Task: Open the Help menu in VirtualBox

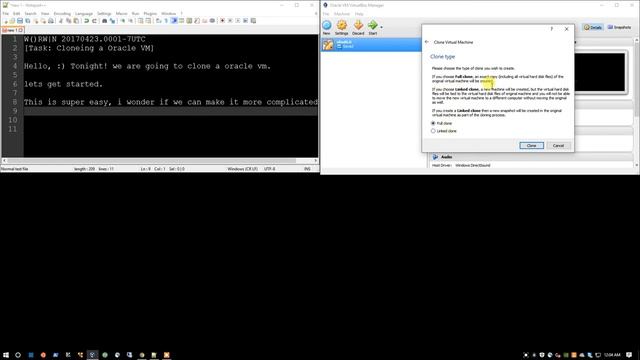Action: 359,14
